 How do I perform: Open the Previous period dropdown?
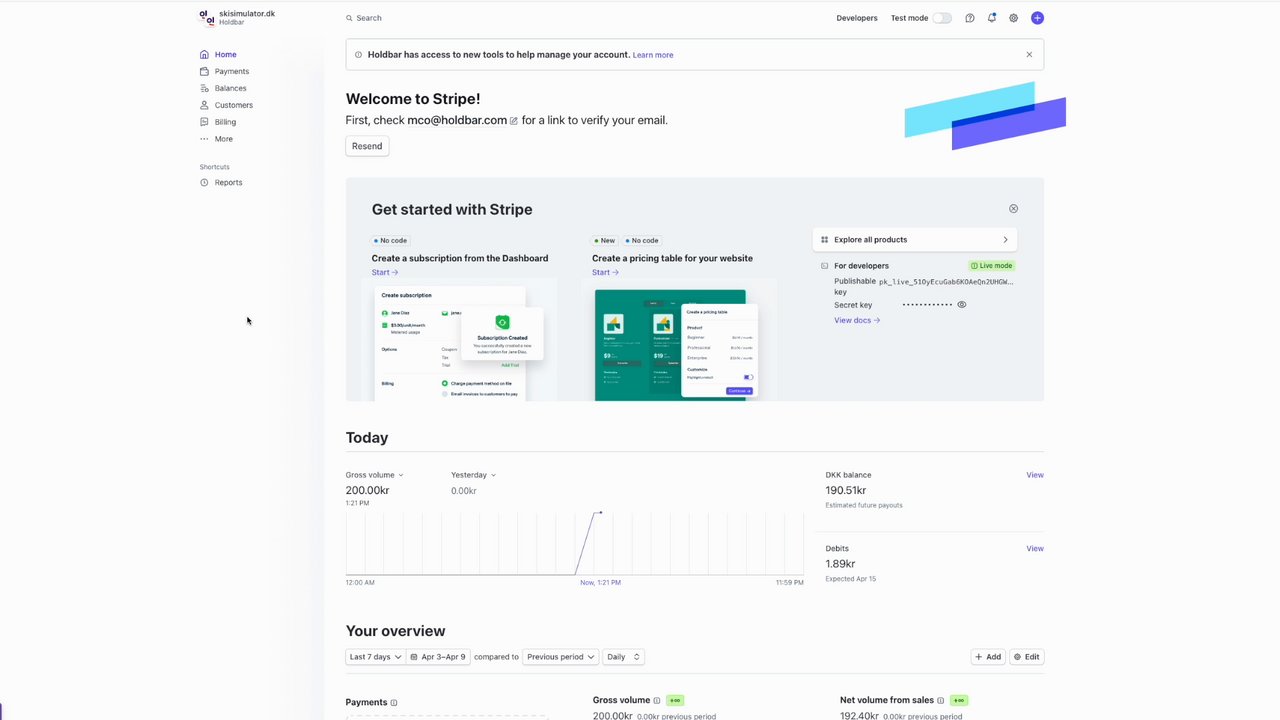tap(561, 657)
